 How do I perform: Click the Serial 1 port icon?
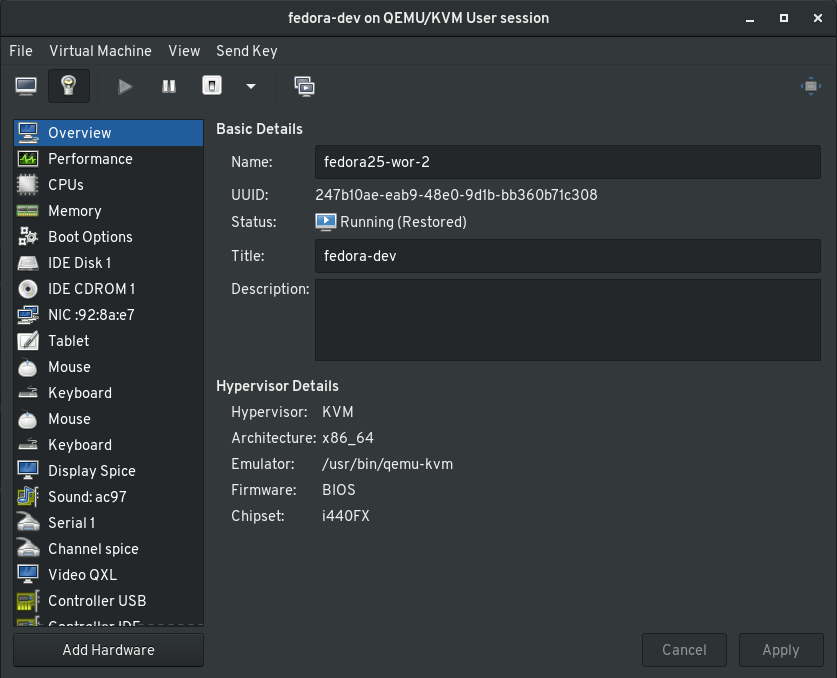click(28, 522)
